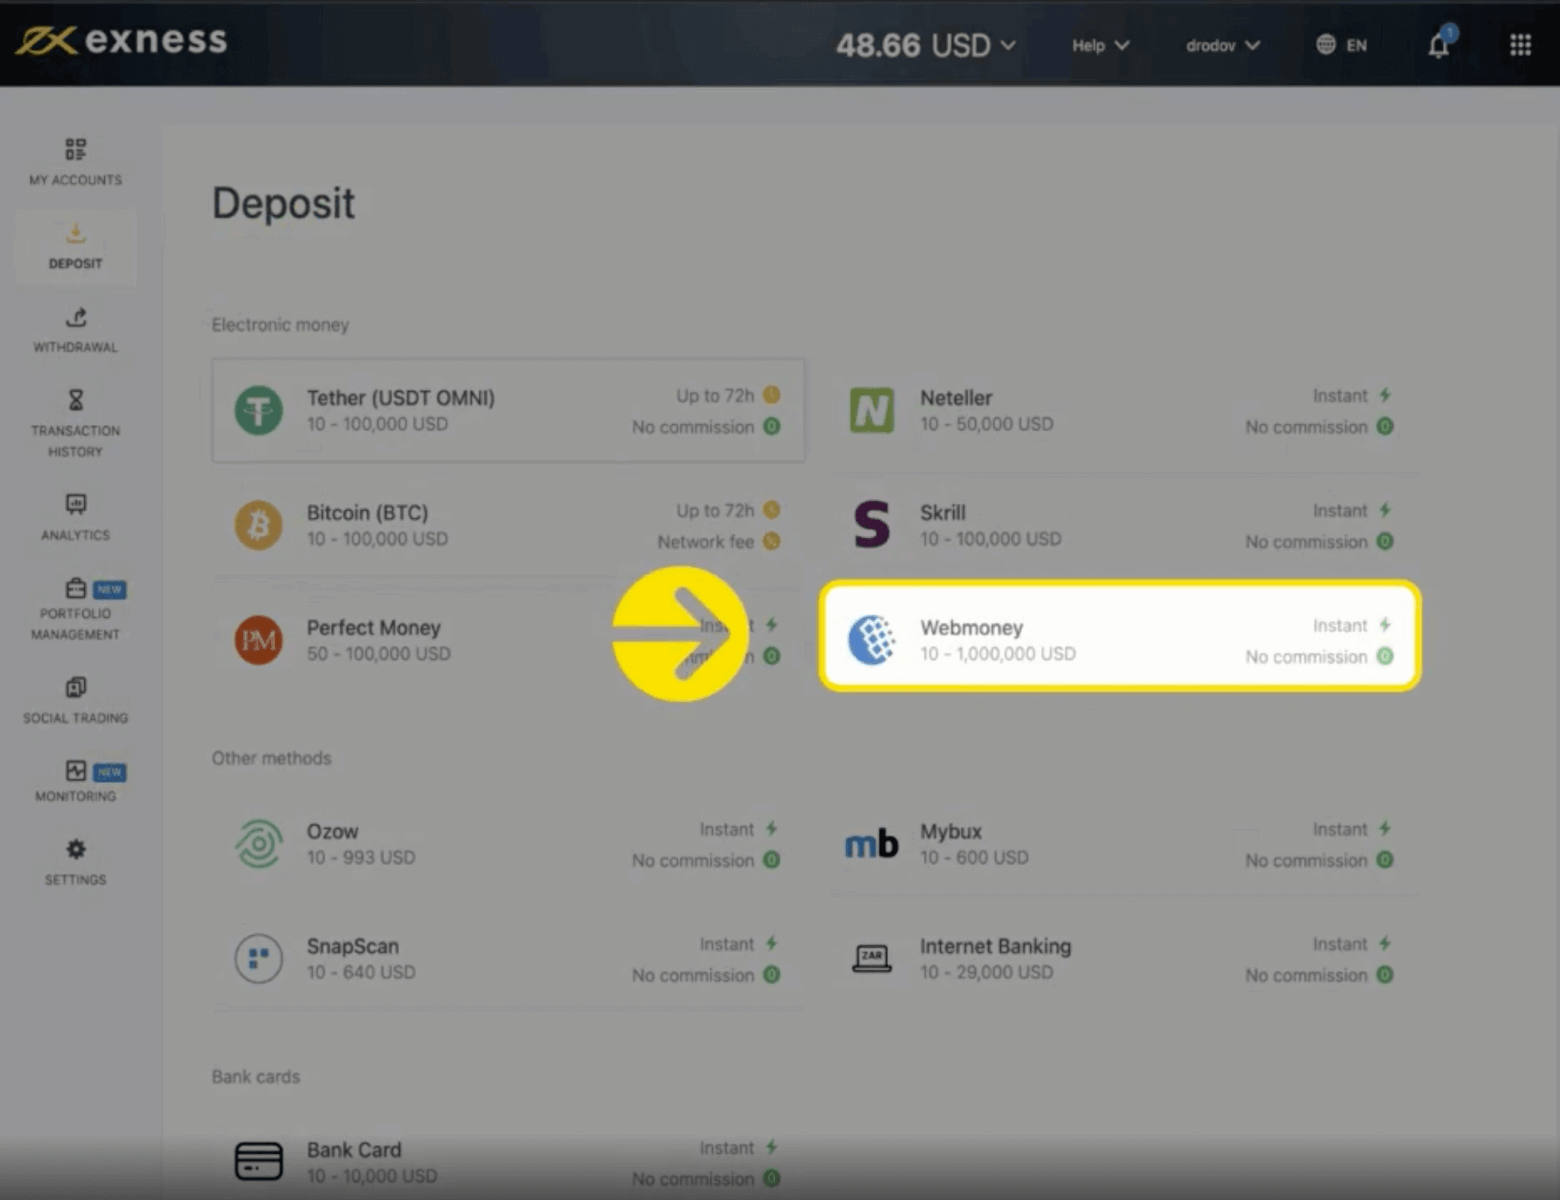Click Skrill's No commission green badge
Screen dimensions: 1560x1200
coord(1385,541)
